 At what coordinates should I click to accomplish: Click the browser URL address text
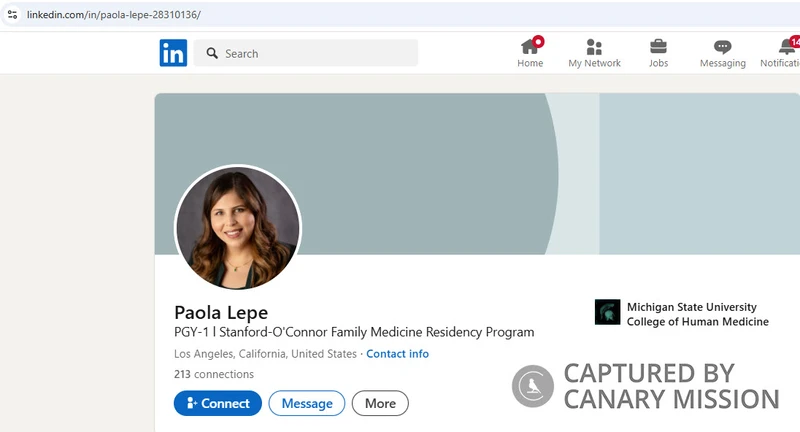[113, 15]
